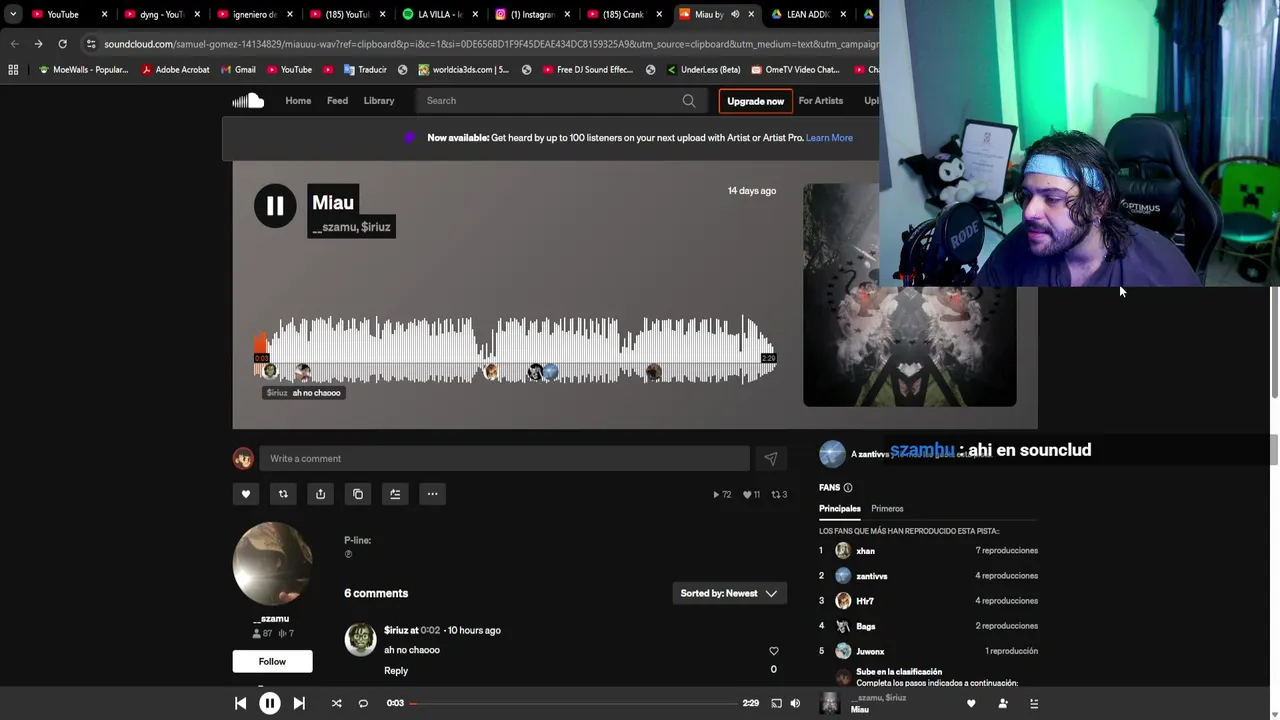This screenshot has height=720, width=1280.
Task: Like the current track in the player bar
Action: click(x=971, y=704)
